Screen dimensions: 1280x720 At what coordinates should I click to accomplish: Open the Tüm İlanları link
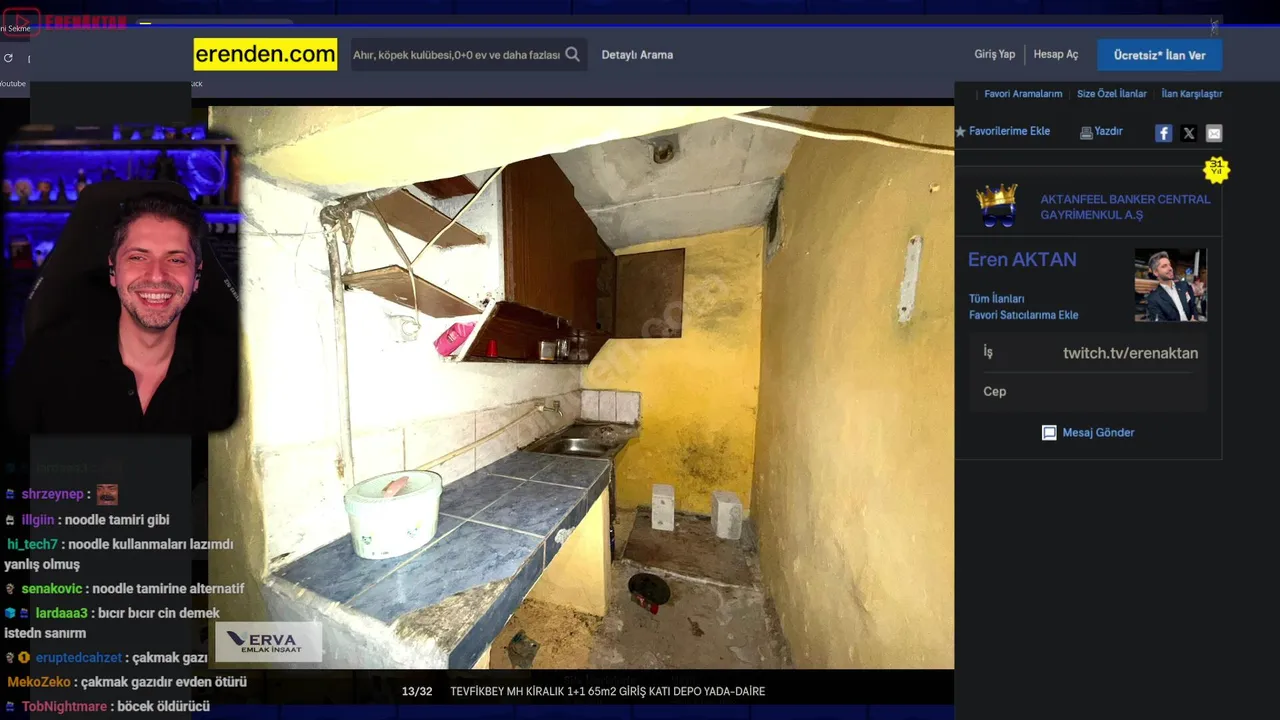996,299
